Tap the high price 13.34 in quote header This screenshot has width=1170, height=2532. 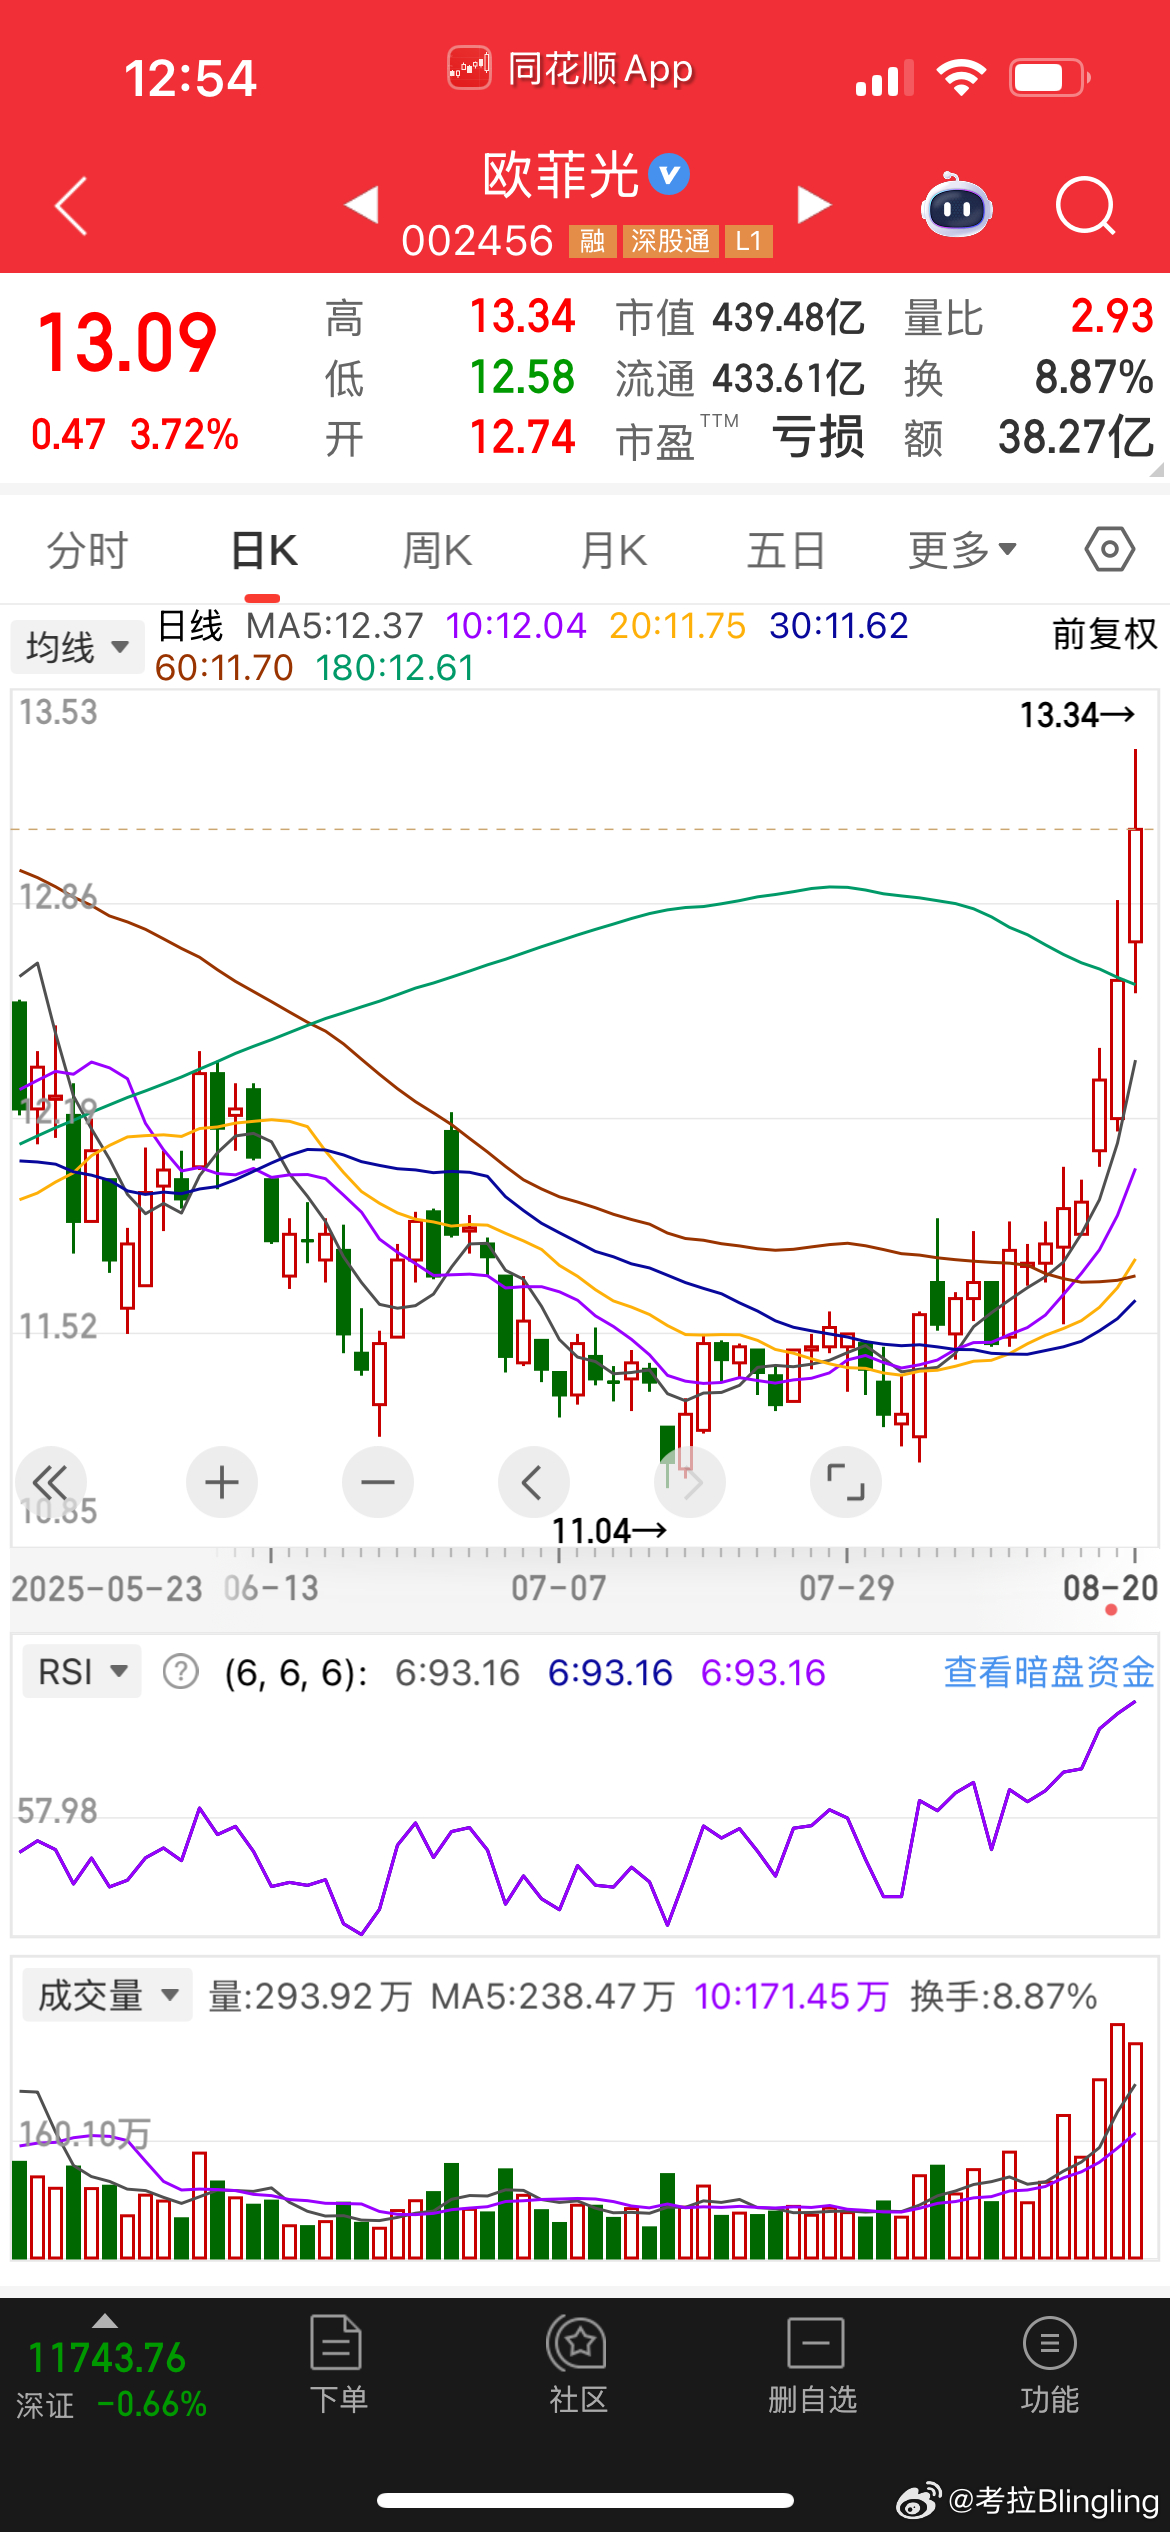point(523,317)
